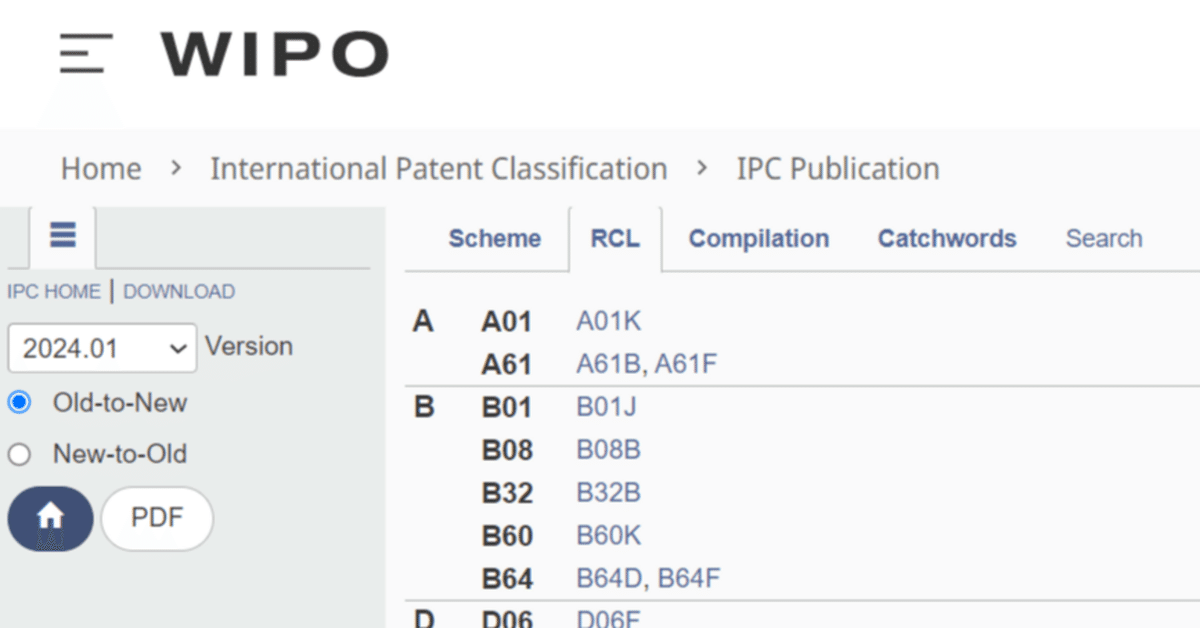Click the DOWNLOAD link
1200x628 pixels.
(179, 292)
